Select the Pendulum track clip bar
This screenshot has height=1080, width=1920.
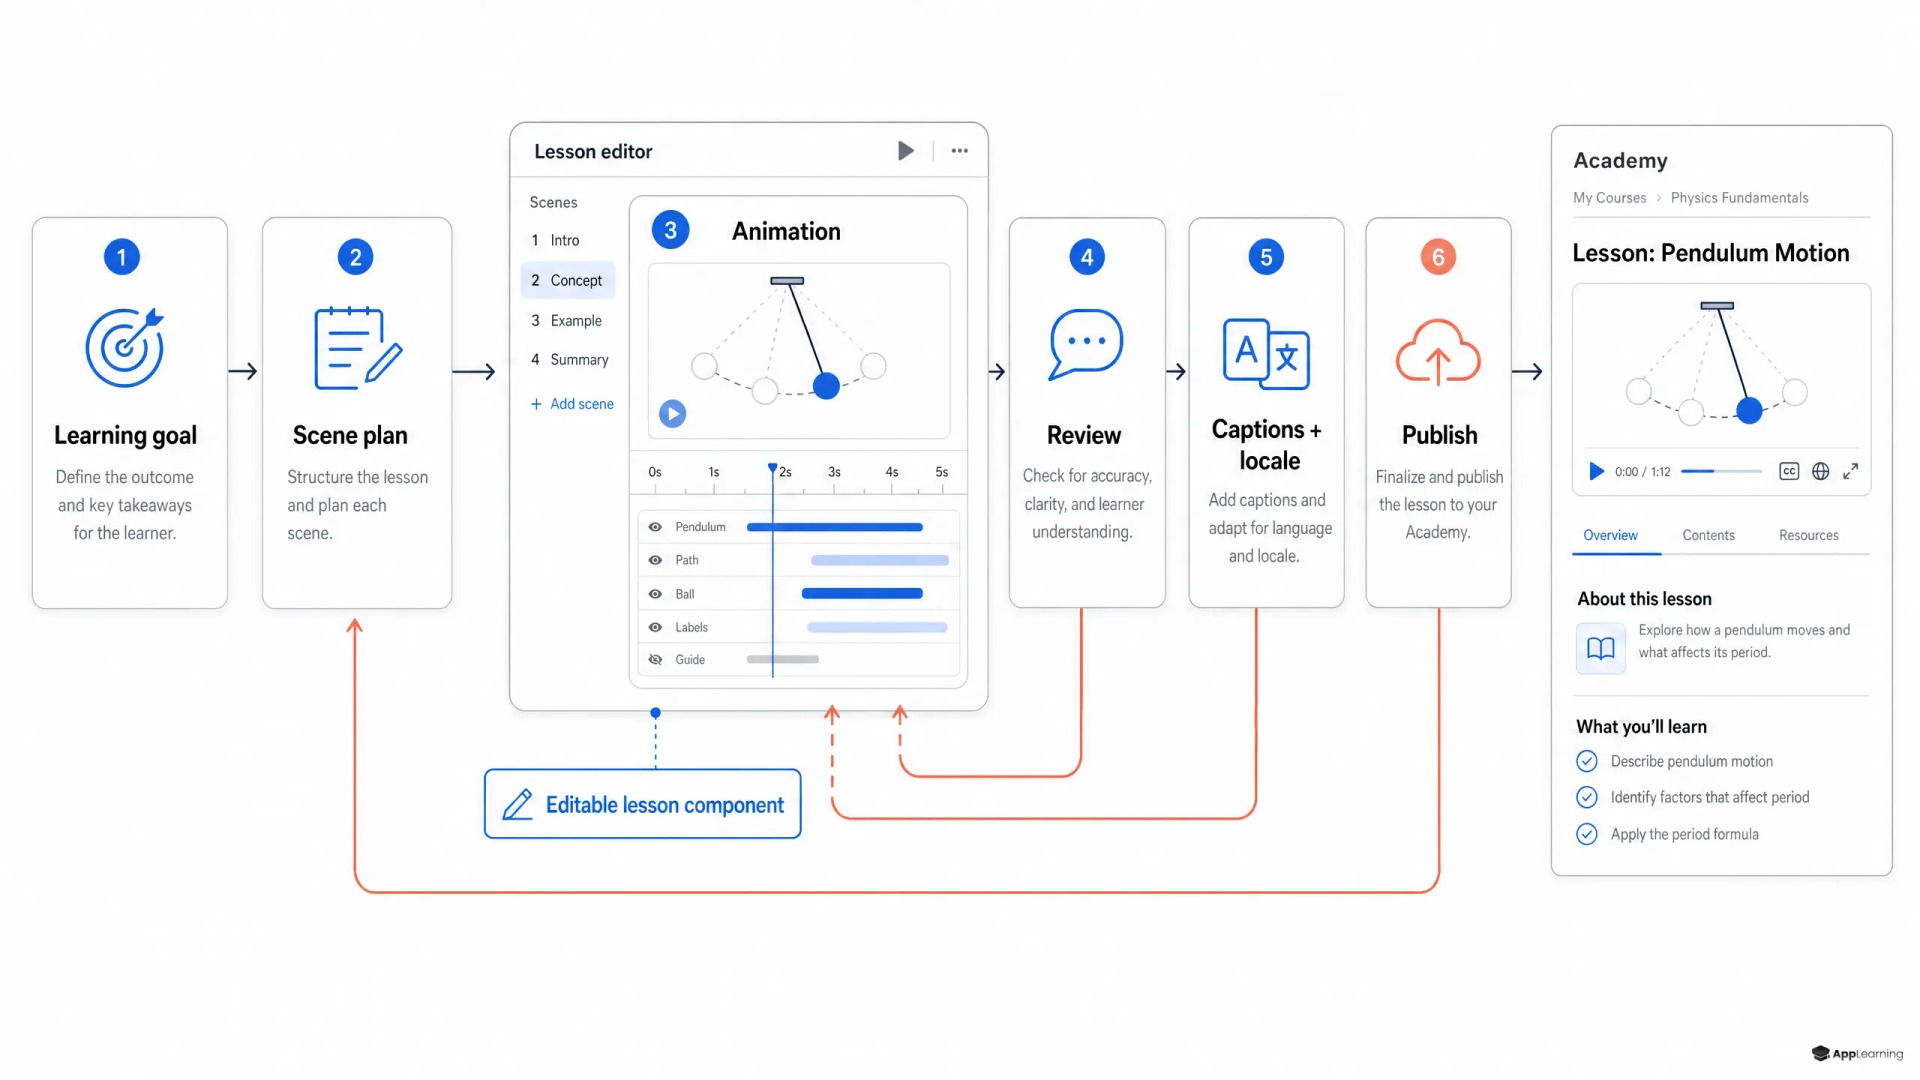click(x=835, y=527)
